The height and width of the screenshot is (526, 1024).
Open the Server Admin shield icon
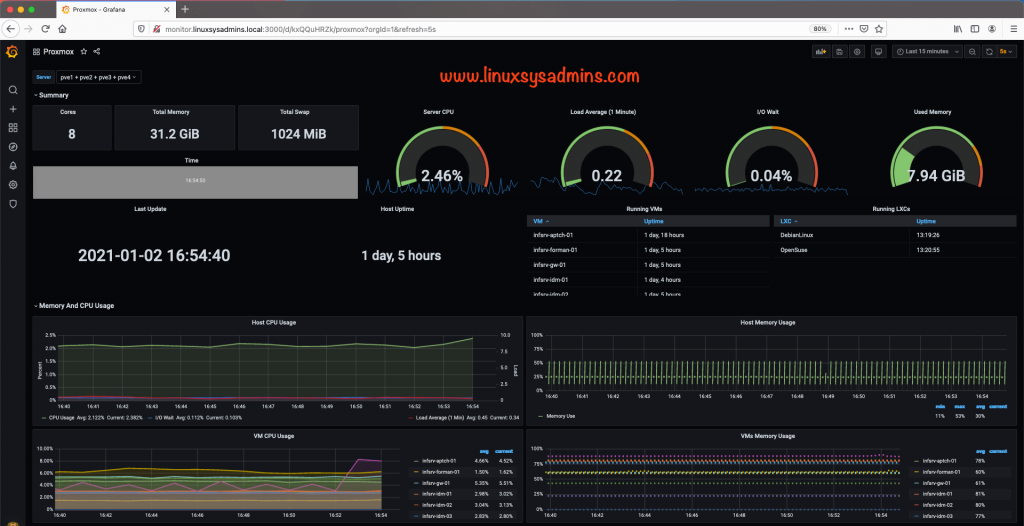click(x=12, y=204)
